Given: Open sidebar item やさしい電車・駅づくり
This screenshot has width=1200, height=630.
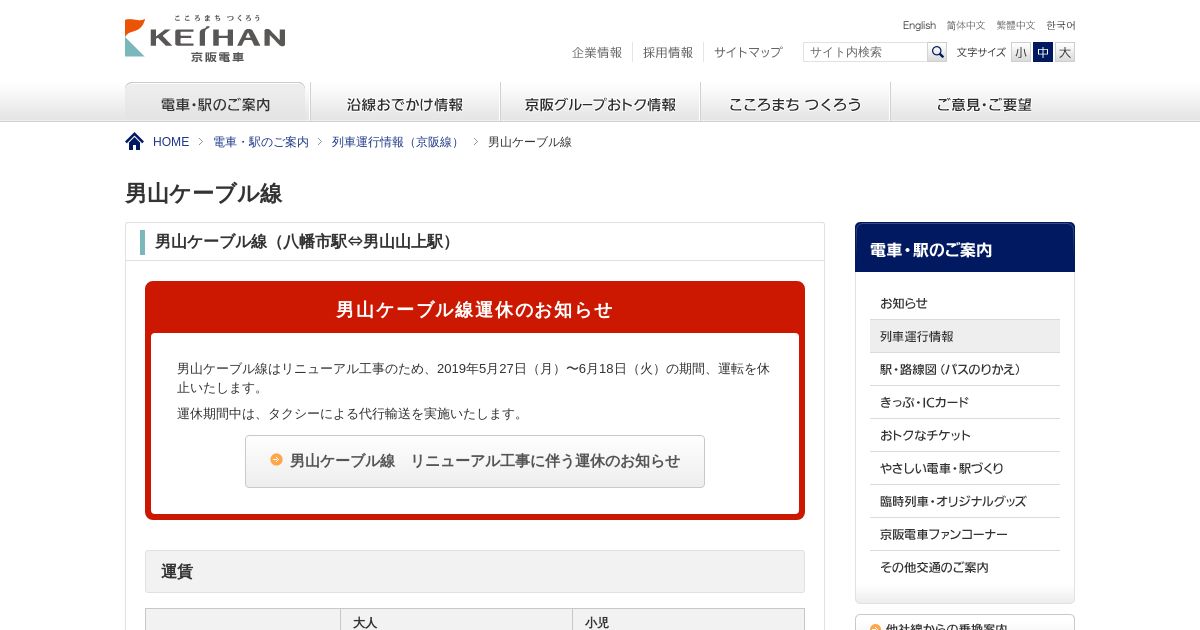Looking at the screenshot, I should pyautogui.click(x=965, y=468).
